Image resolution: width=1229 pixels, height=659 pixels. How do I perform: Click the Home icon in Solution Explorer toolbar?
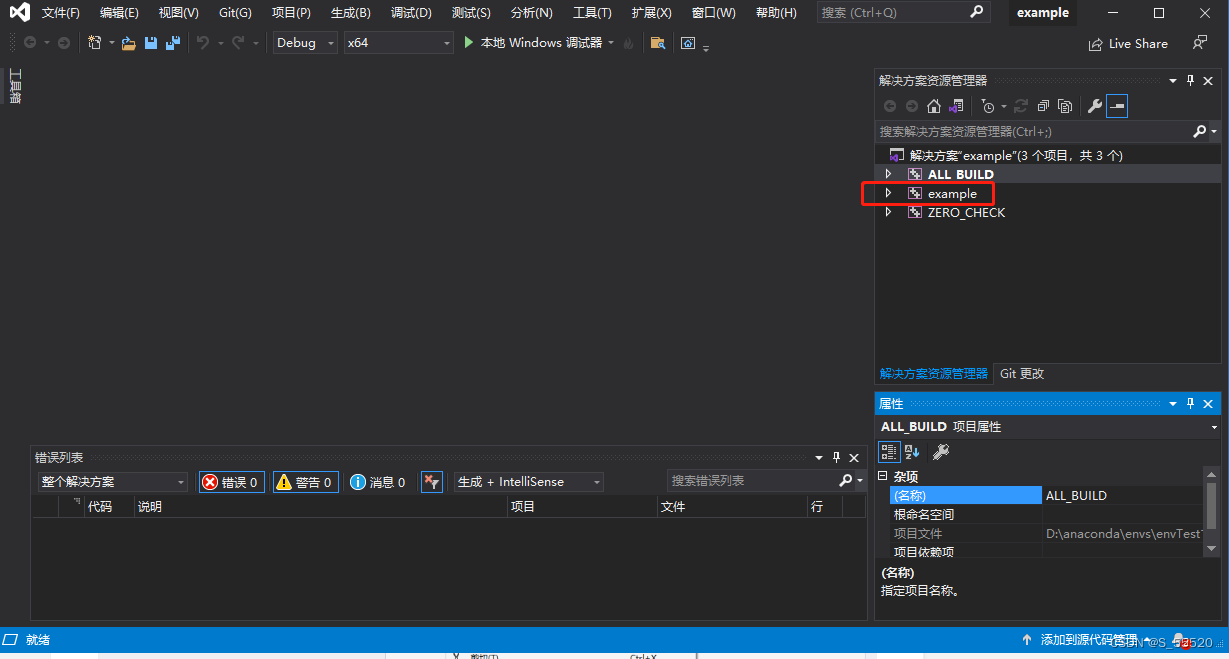point(934,105)
